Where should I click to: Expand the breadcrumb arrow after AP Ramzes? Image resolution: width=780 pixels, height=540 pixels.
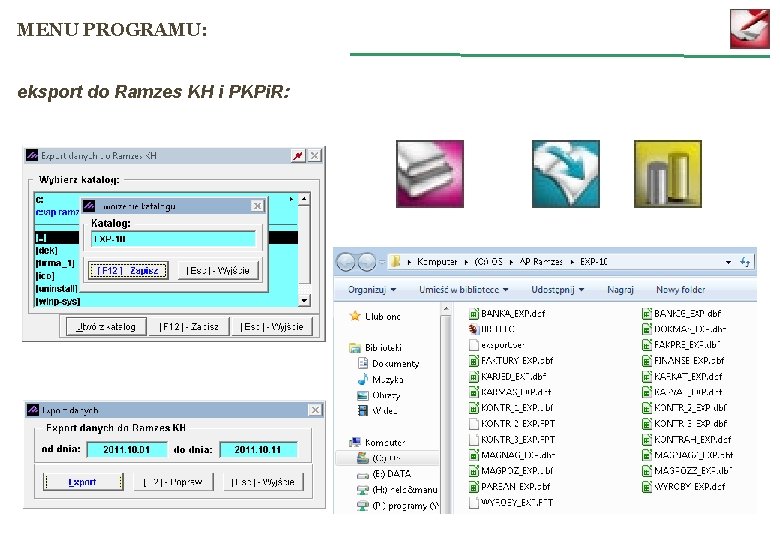coord(572,262)
